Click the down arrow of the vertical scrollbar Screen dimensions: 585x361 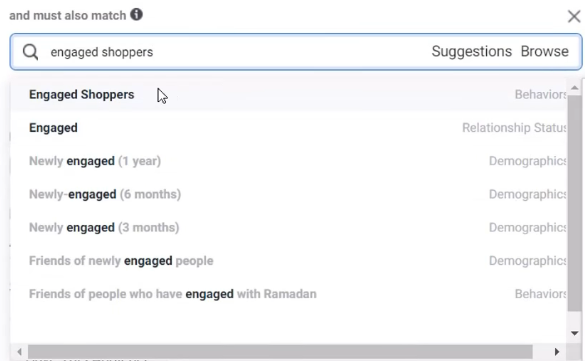pyautogui.click(x=575, y=333)
